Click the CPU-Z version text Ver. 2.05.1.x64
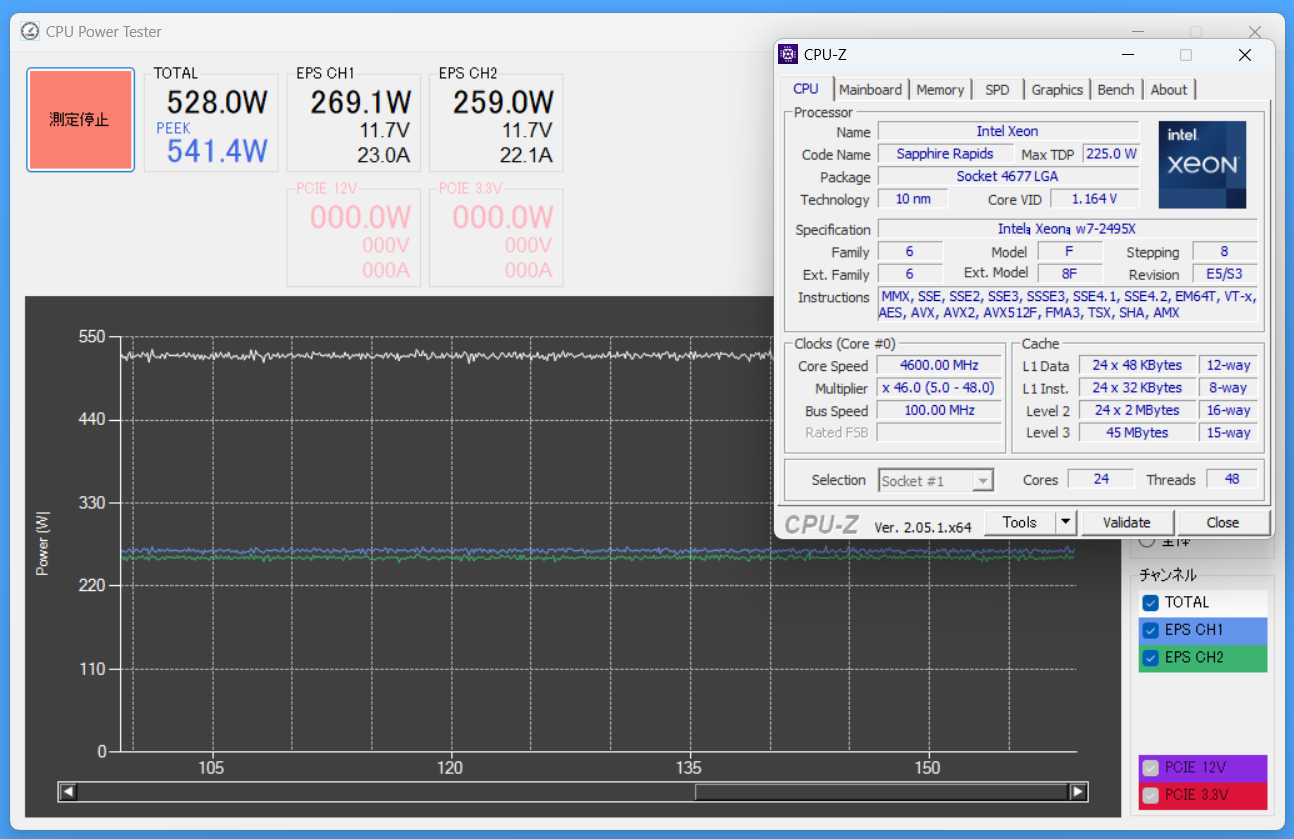The height and width of the screenshot is (839, 1294). point(923,527)
